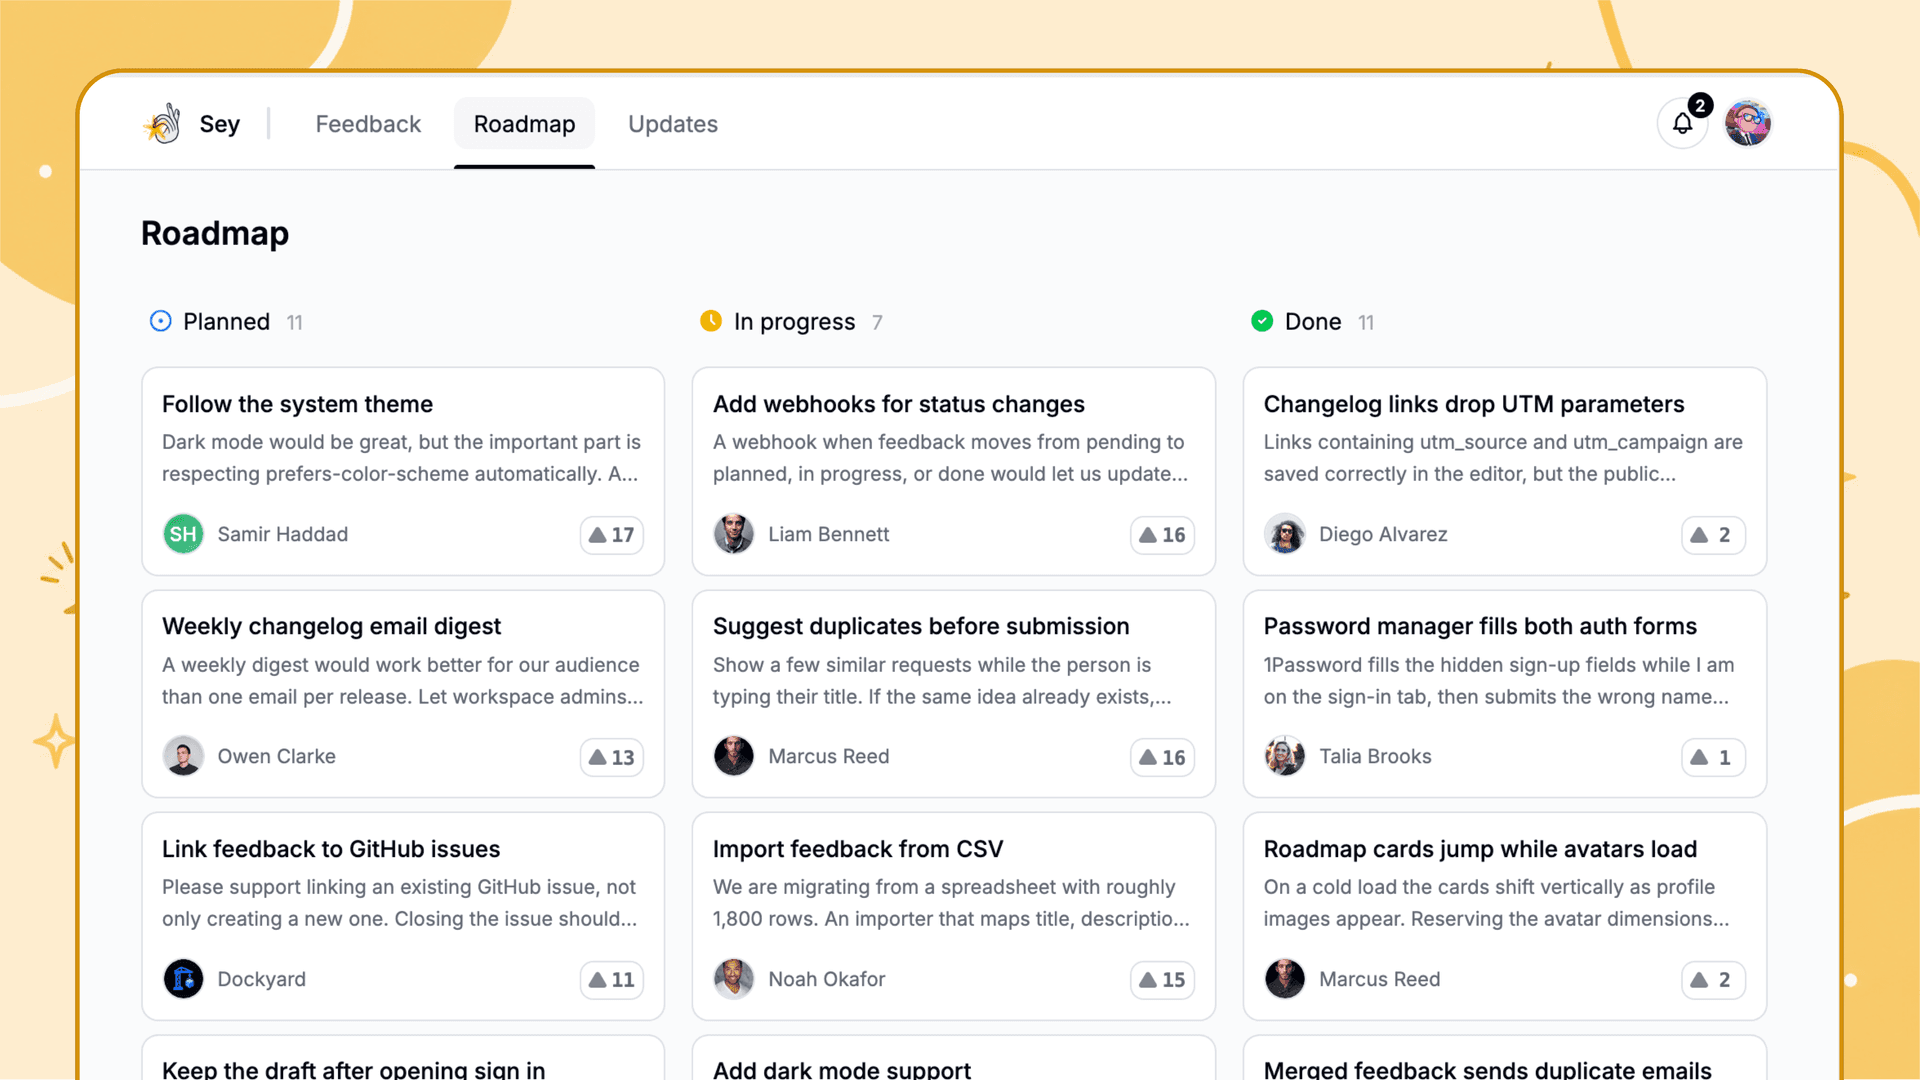Click the author name Diego Alvarez

1383,534
